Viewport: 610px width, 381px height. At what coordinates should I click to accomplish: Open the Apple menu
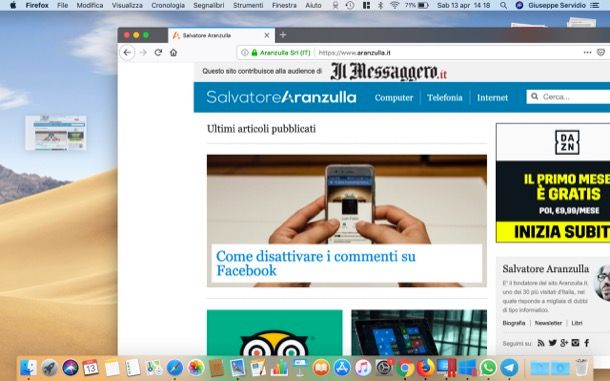[12, 5]
